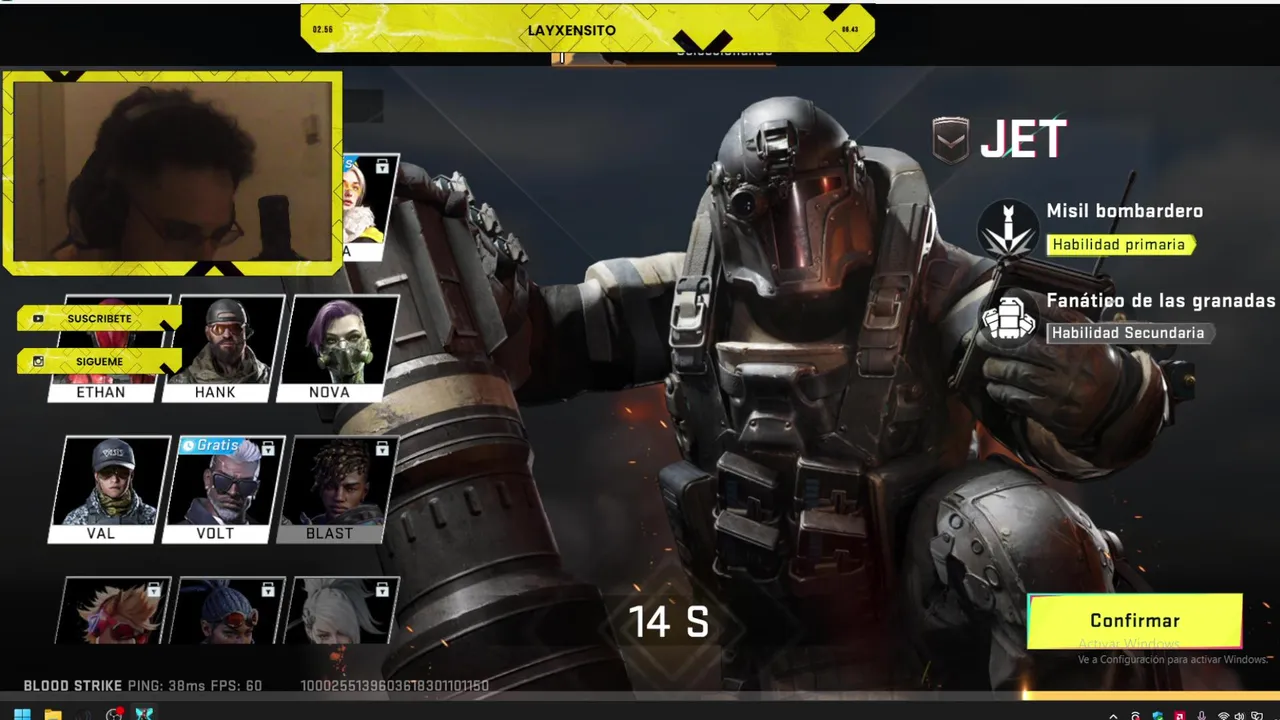Open the Blood Strike taskbar icon
This screenshot has height=720, width=1280.
click(144, 714)
